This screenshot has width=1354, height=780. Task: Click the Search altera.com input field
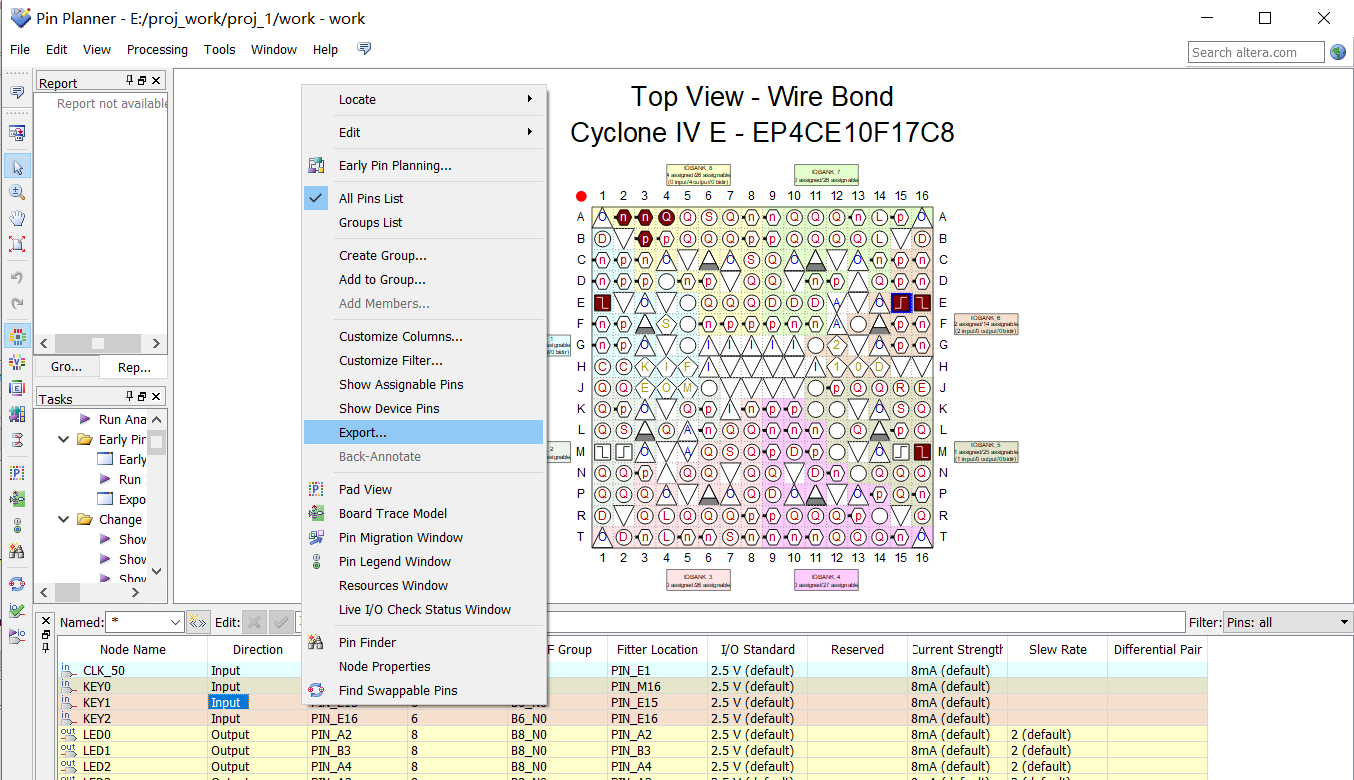click(1257, 52)
